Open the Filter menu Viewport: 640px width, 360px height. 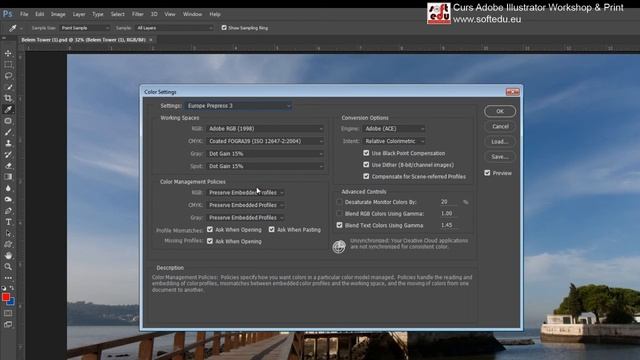coord(138,14)
